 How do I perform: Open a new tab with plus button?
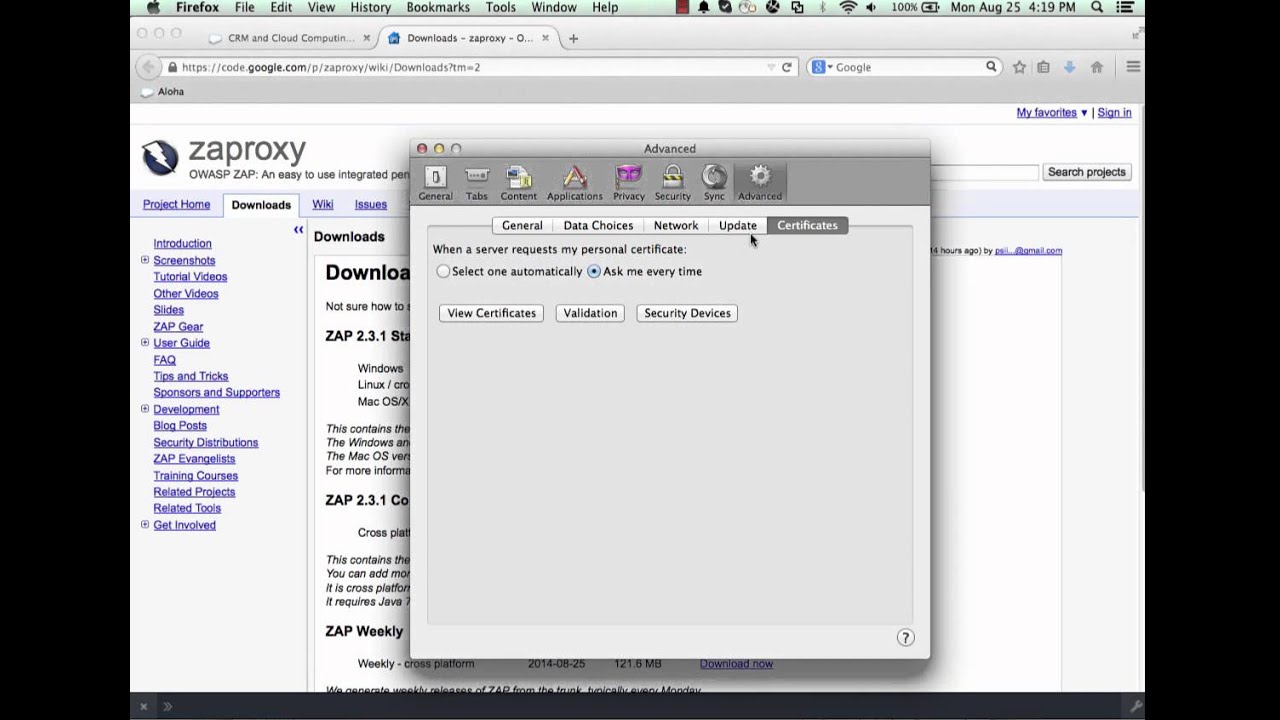[573, 38]
